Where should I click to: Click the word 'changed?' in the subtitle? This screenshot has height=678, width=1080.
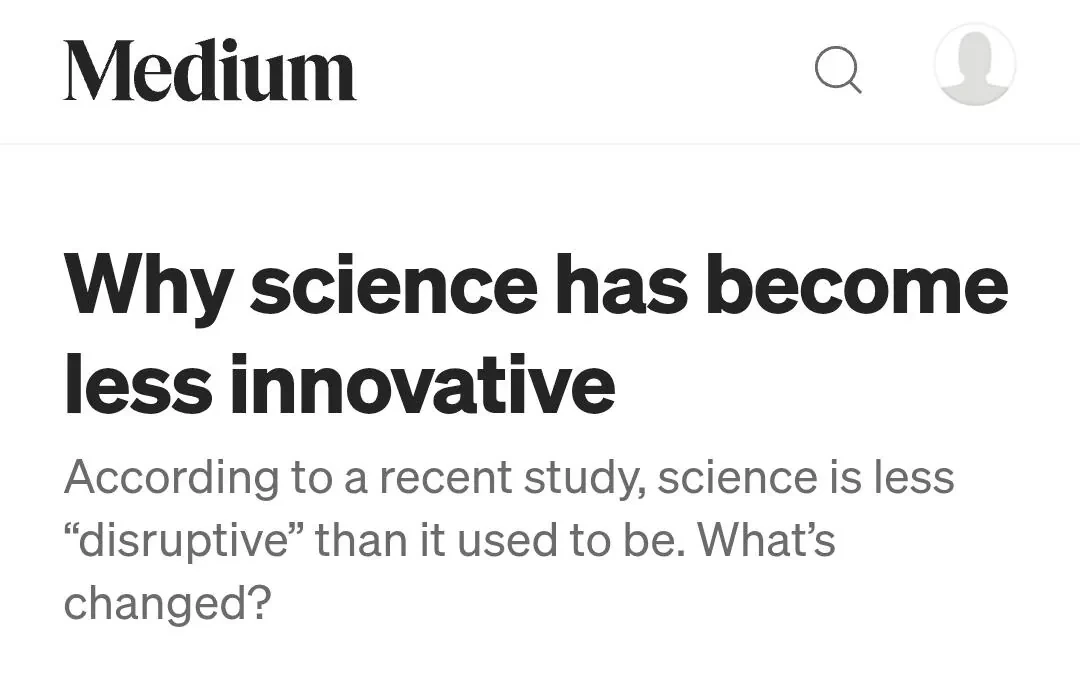[x=168, y=604]
